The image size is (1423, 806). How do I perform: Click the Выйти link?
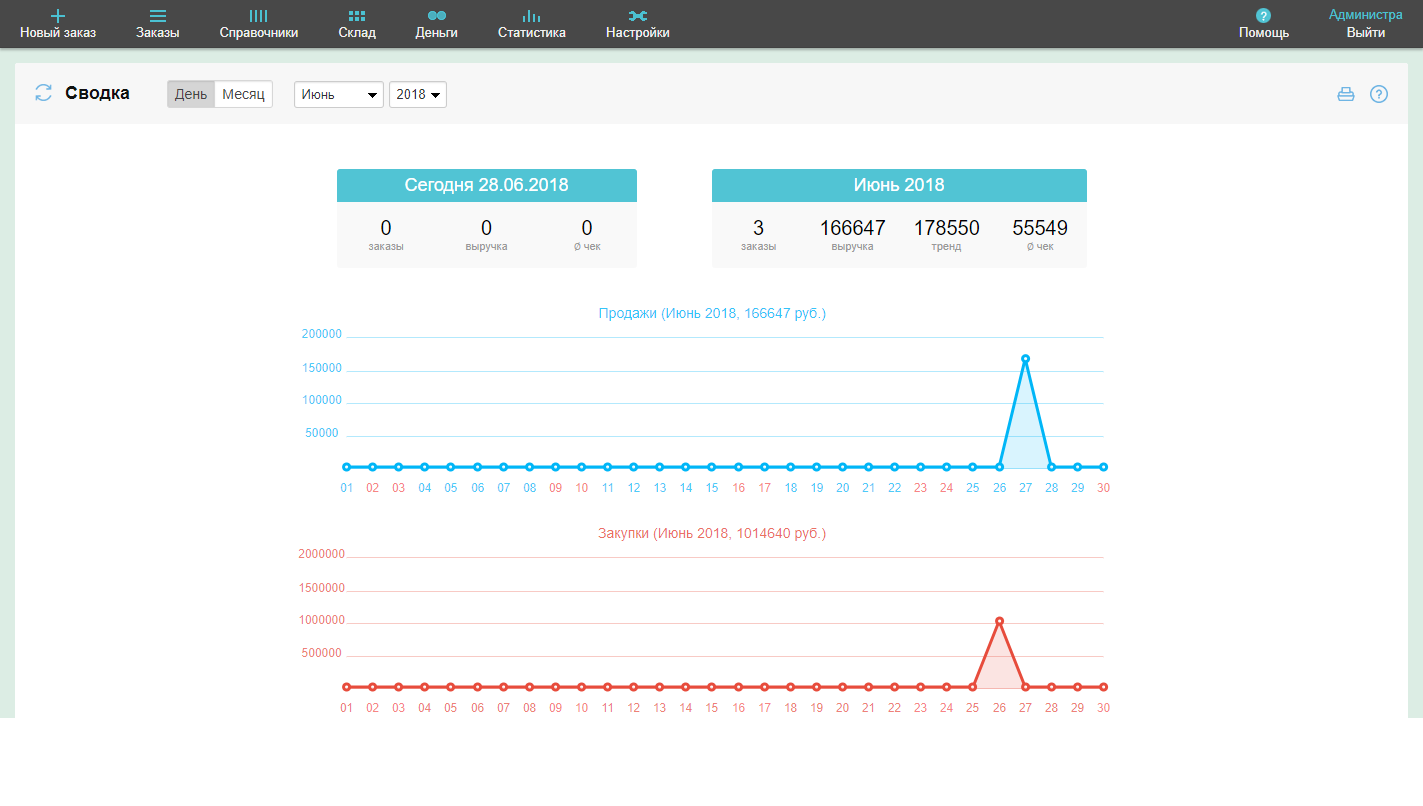tap(1366, 32)
